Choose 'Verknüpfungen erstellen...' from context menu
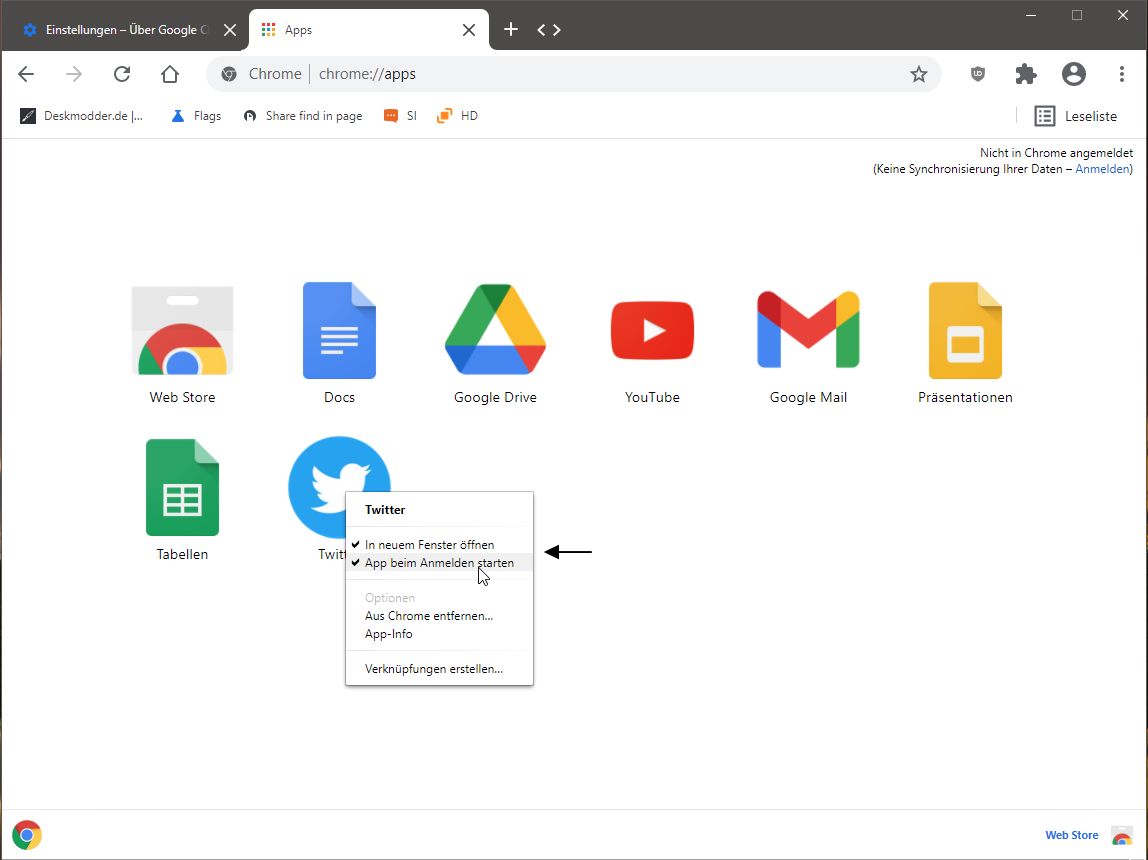The image size is (1148, 860). [434, 668]
